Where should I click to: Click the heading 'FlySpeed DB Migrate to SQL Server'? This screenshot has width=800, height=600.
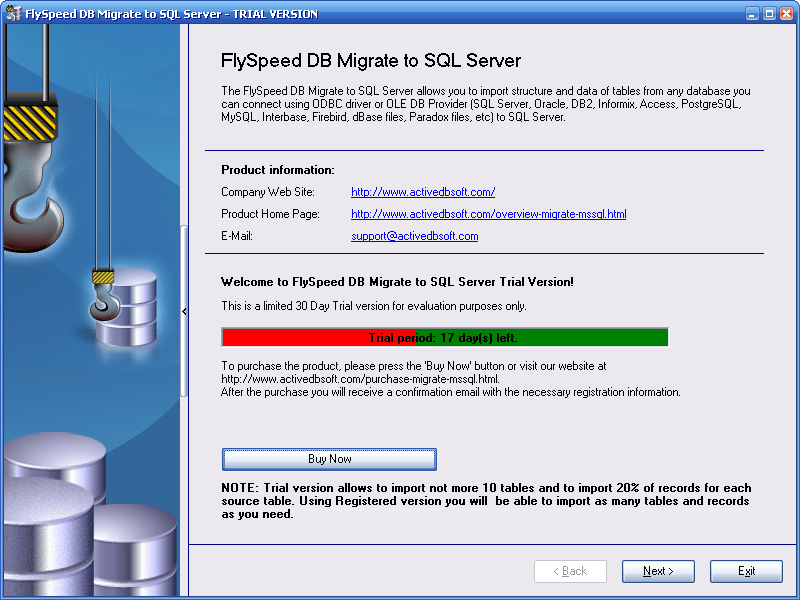(371, 61)
